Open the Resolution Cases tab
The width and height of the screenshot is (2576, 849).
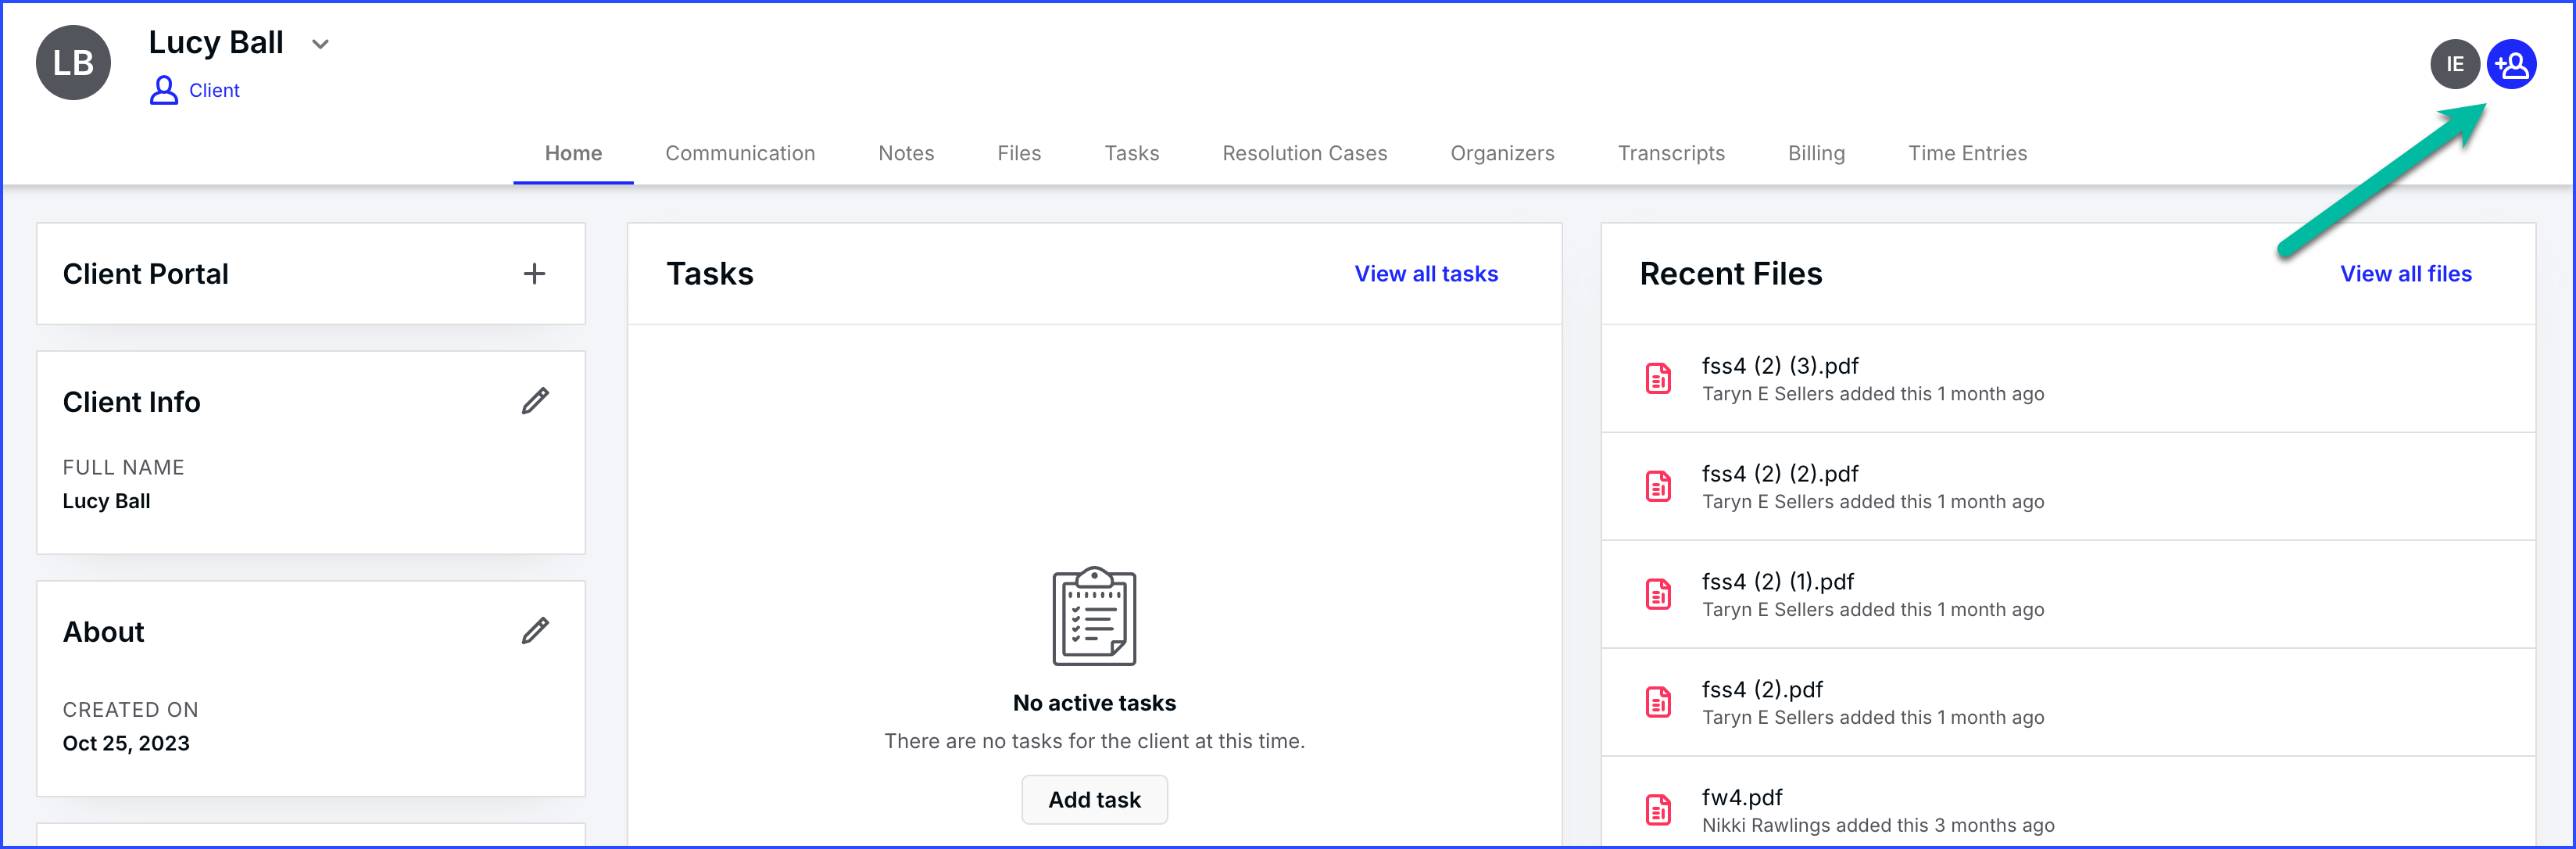coord(1304,153)
